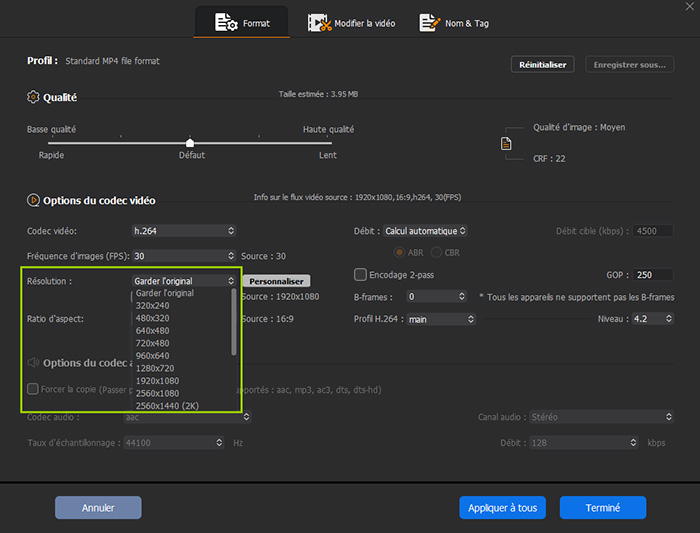The height and width of the screenshot is (533, 700).
Task: Click the Source : 30 text
Action: click(263, 256)
